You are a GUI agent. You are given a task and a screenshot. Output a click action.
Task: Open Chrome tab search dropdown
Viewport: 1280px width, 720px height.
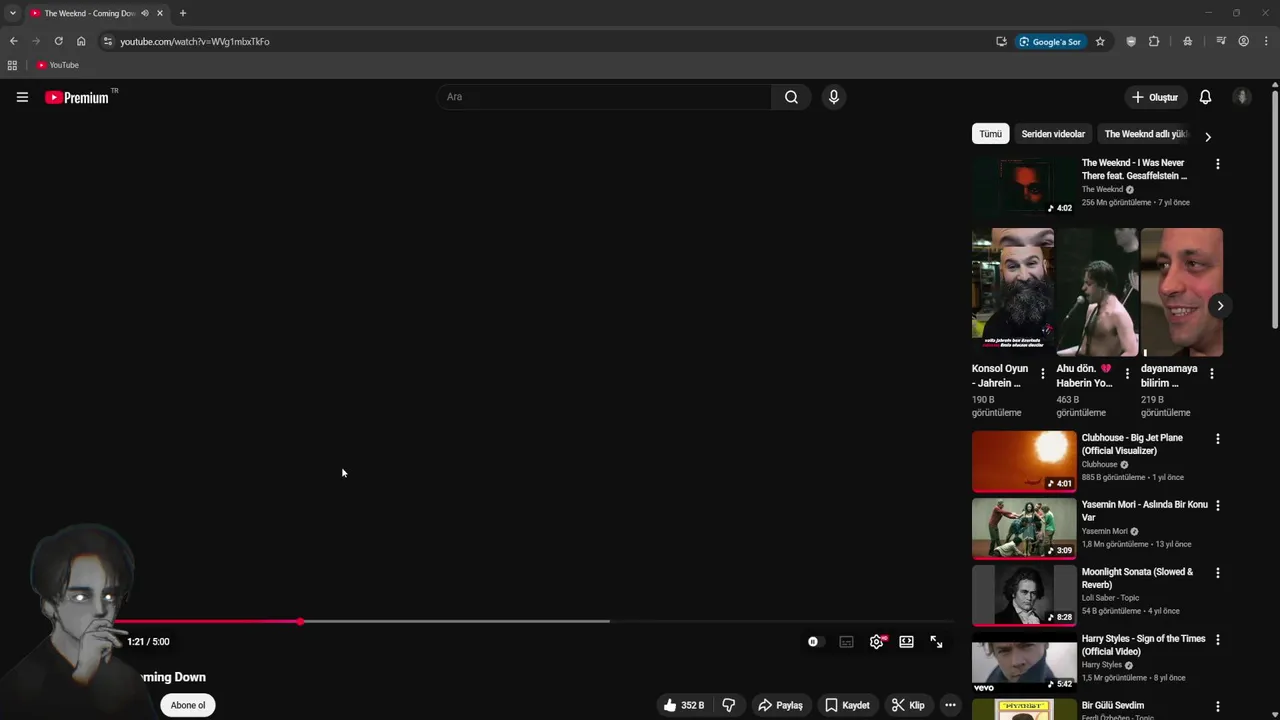pos(12,13)
